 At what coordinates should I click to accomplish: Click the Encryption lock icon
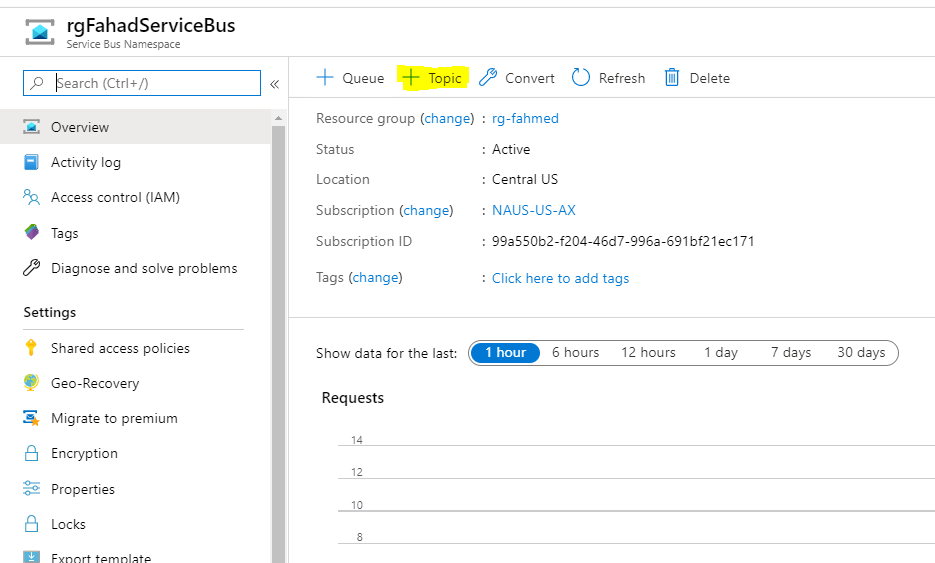tap(32, 453)
